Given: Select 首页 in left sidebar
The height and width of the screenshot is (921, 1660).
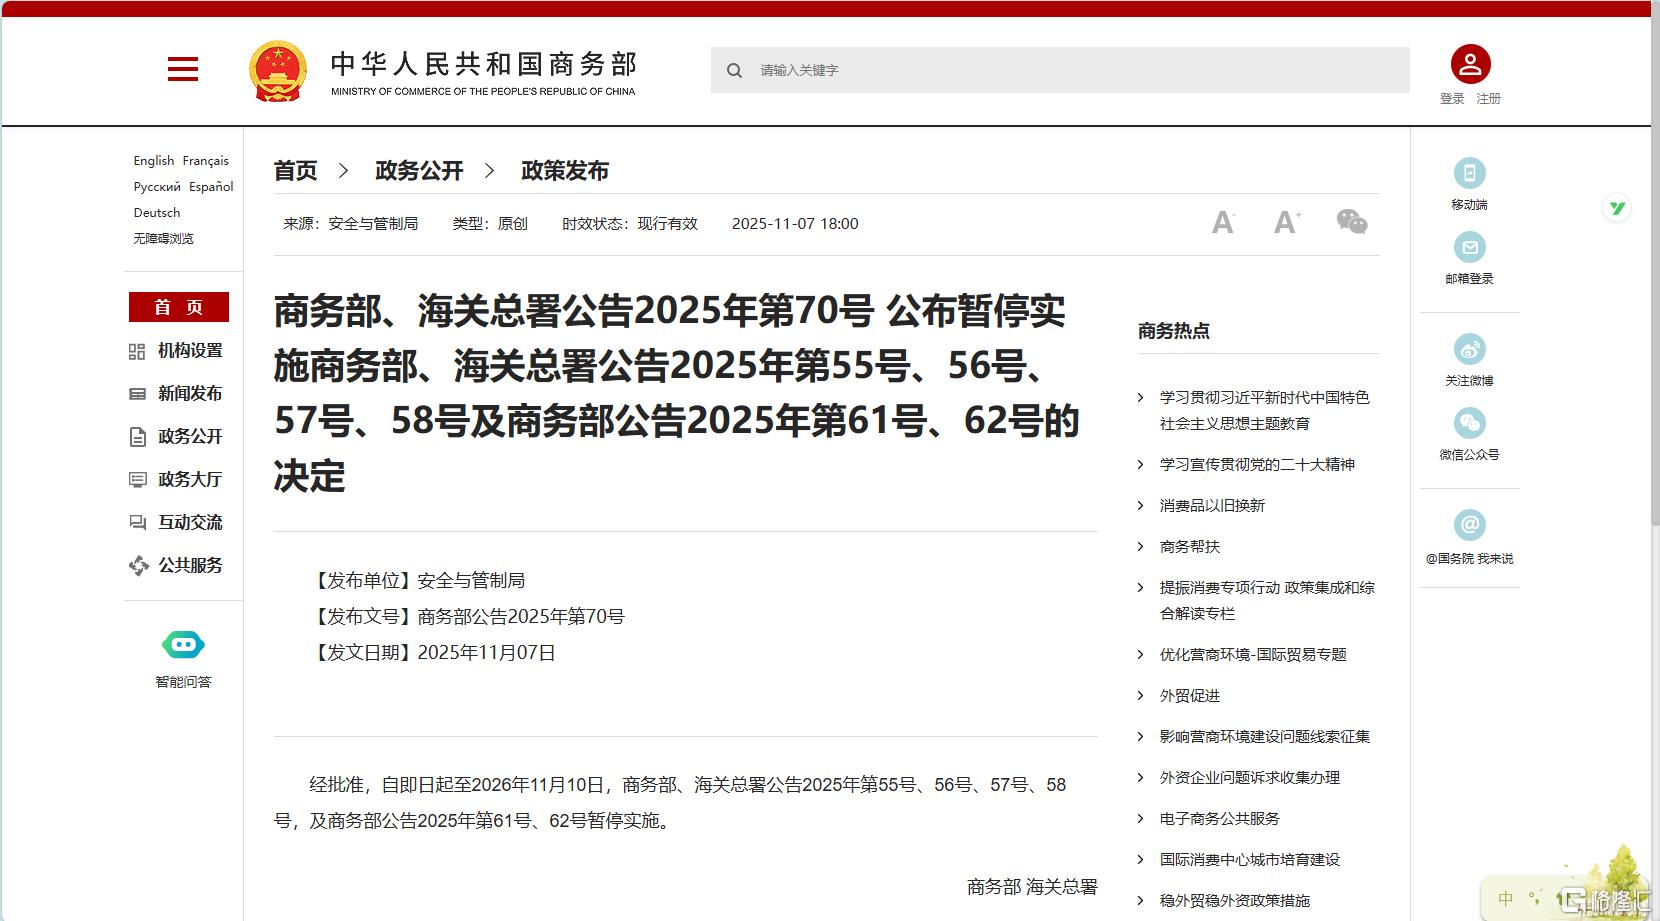Looking at the screenshot, I should 179,307.
